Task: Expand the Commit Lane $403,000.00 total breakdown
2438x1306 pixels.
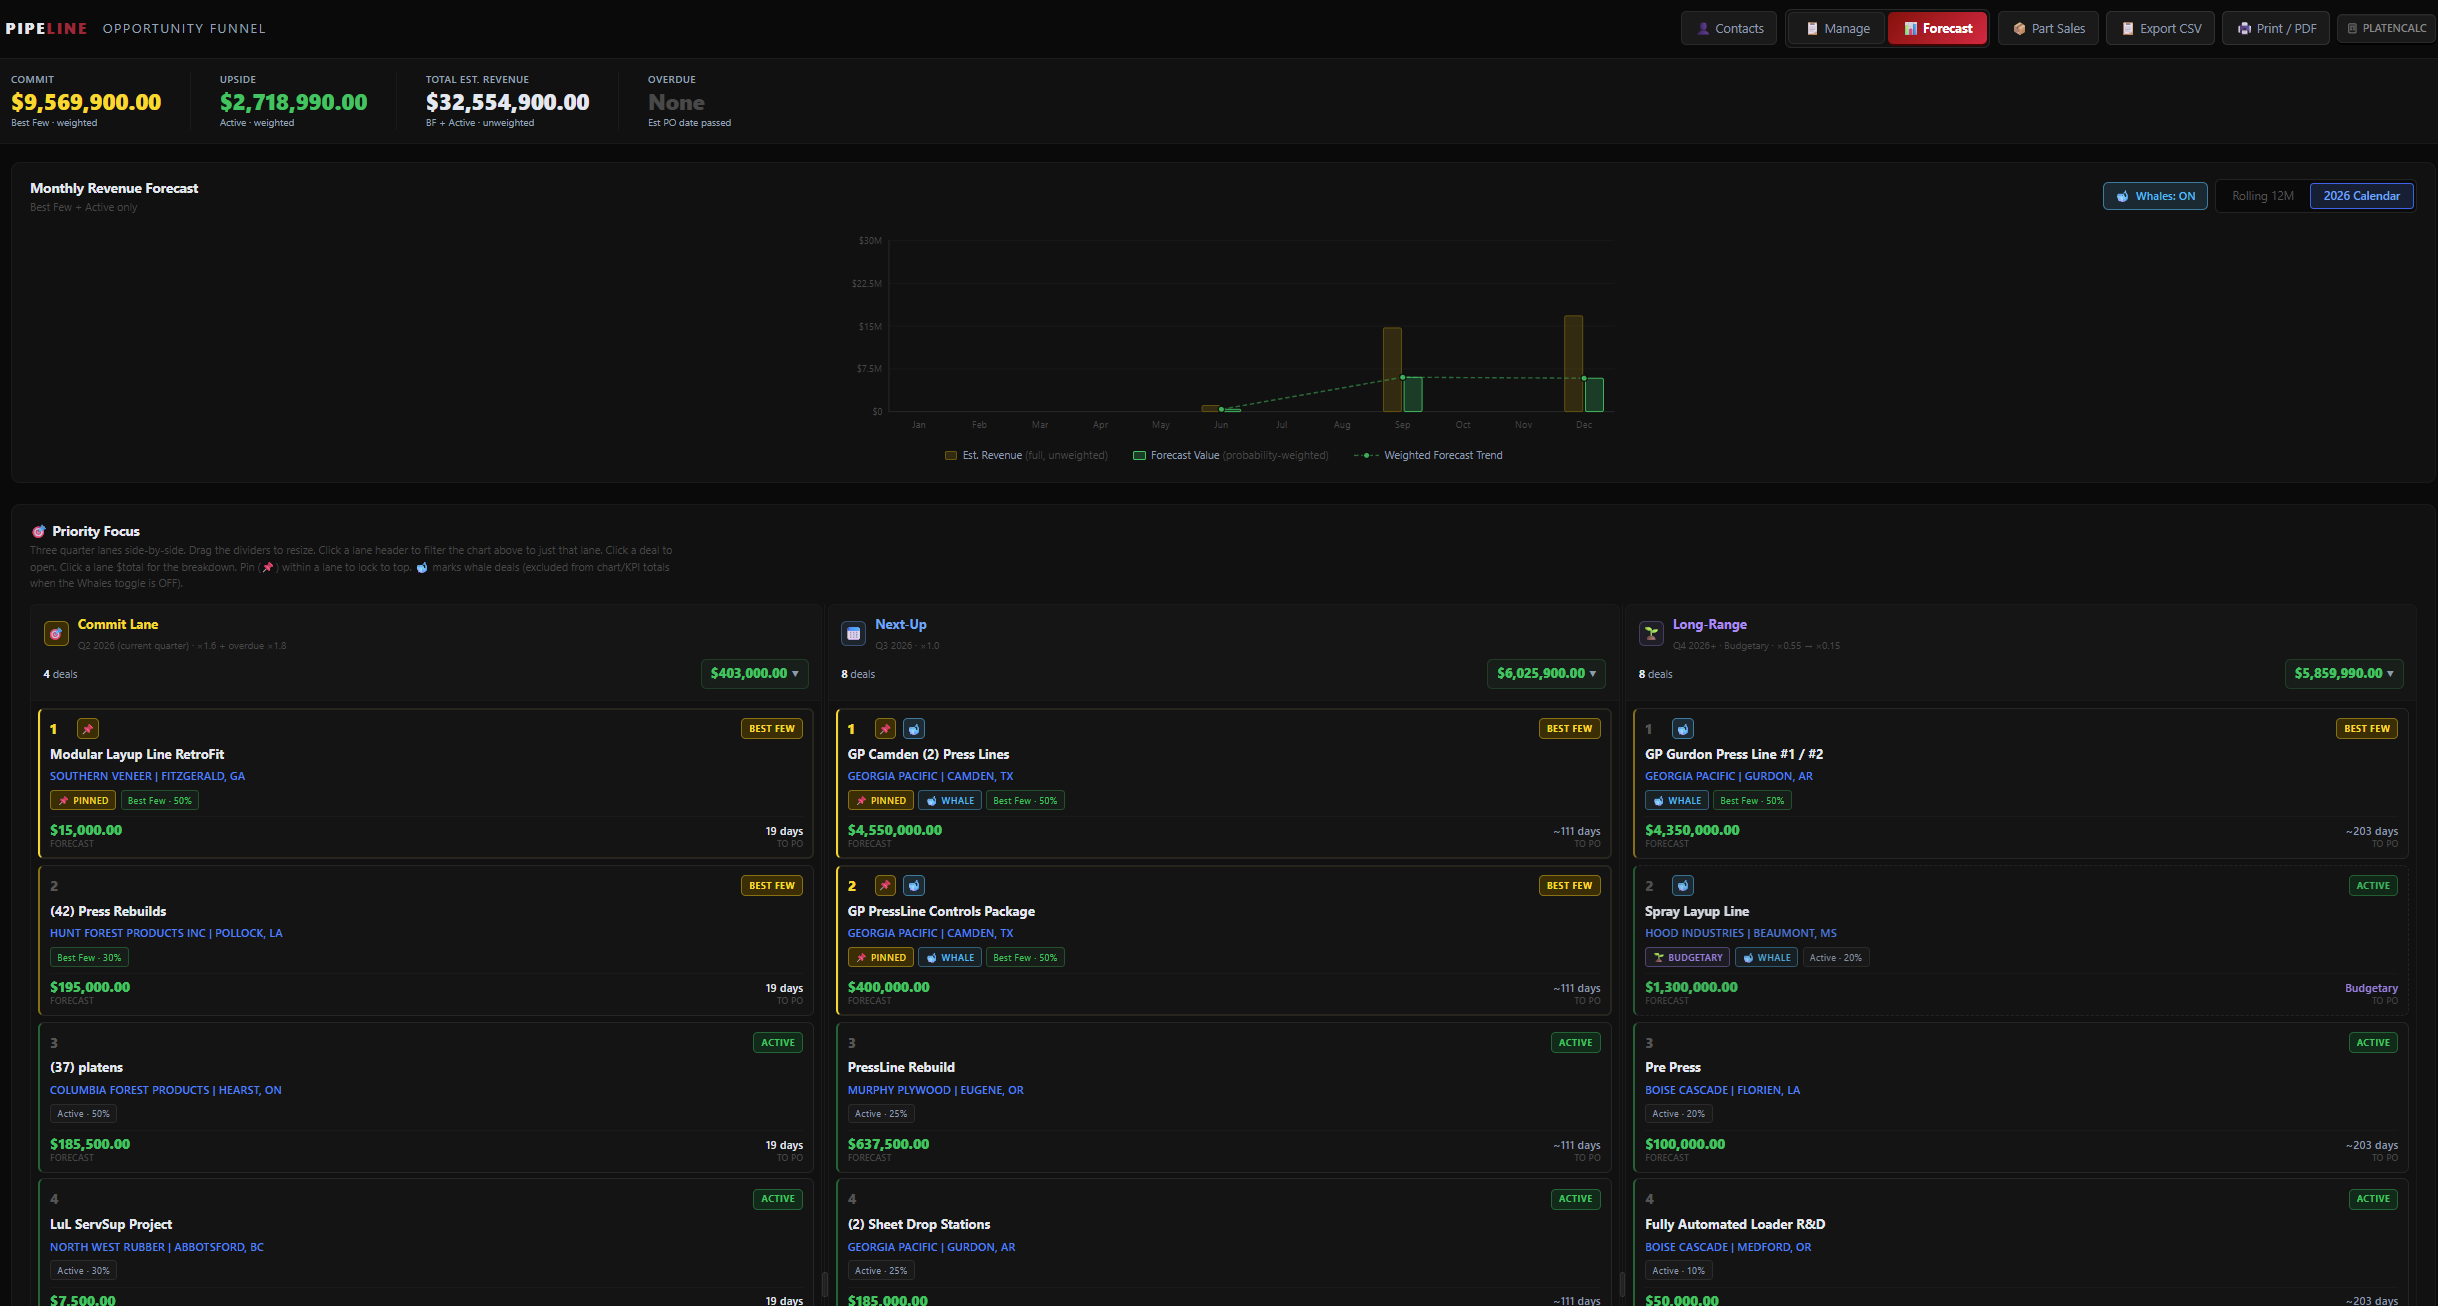Action: [x=754, y=673]
